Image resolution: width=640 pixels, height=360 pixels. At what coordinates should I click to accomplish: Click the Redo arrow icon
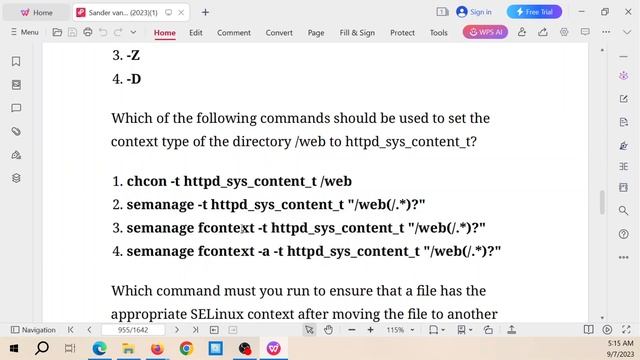118,32
